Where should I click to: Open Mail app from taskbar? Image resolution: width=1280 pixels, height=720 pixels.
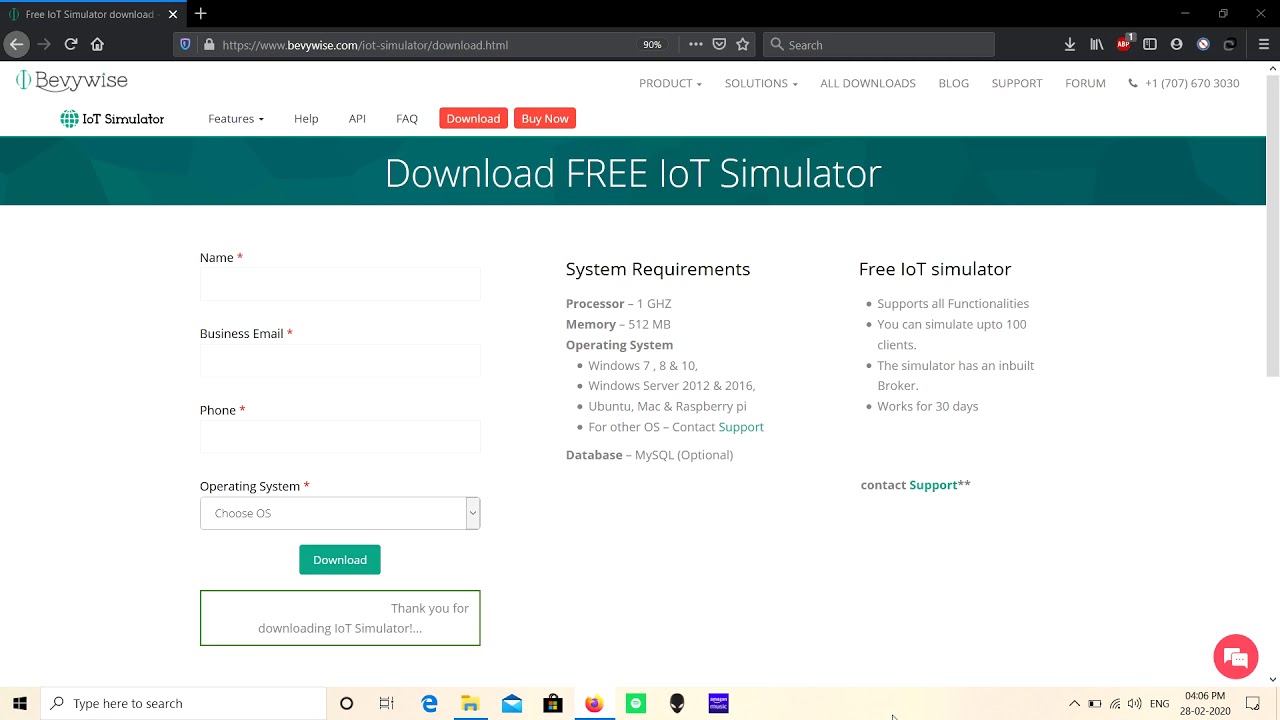[512, 704]
